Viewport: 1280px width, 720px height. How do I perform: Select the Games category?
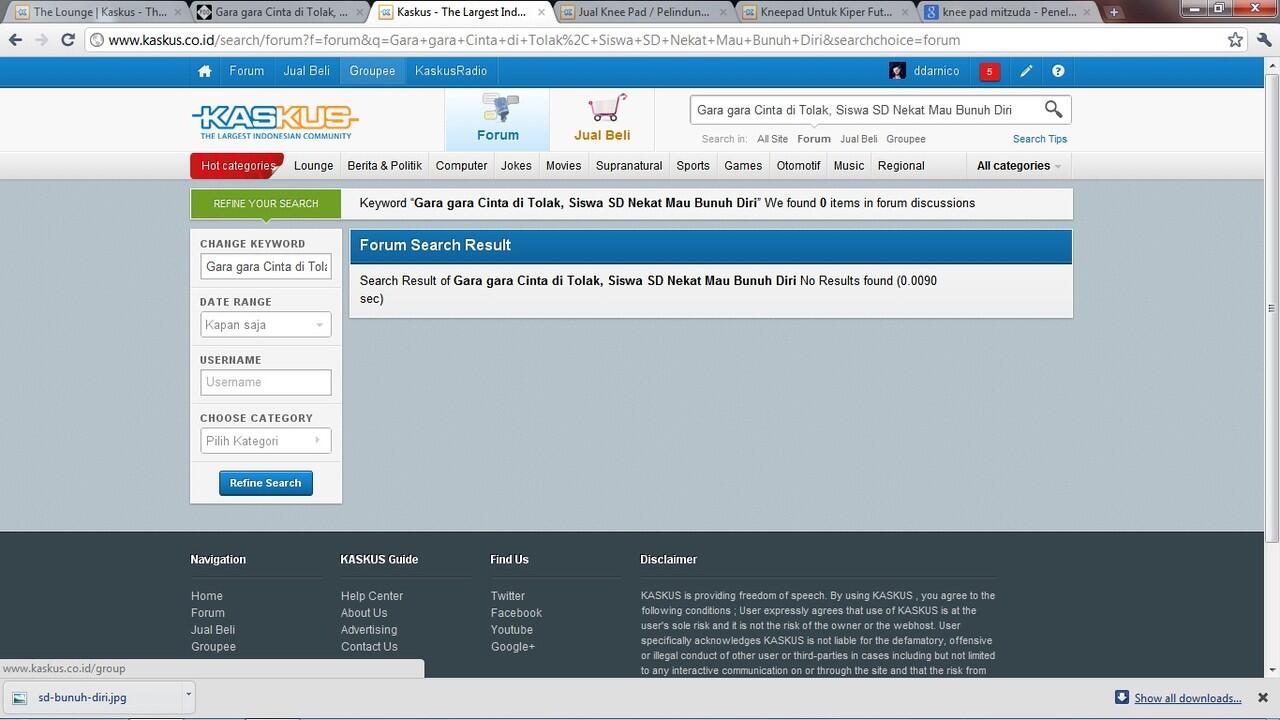[x=743, y=166]
